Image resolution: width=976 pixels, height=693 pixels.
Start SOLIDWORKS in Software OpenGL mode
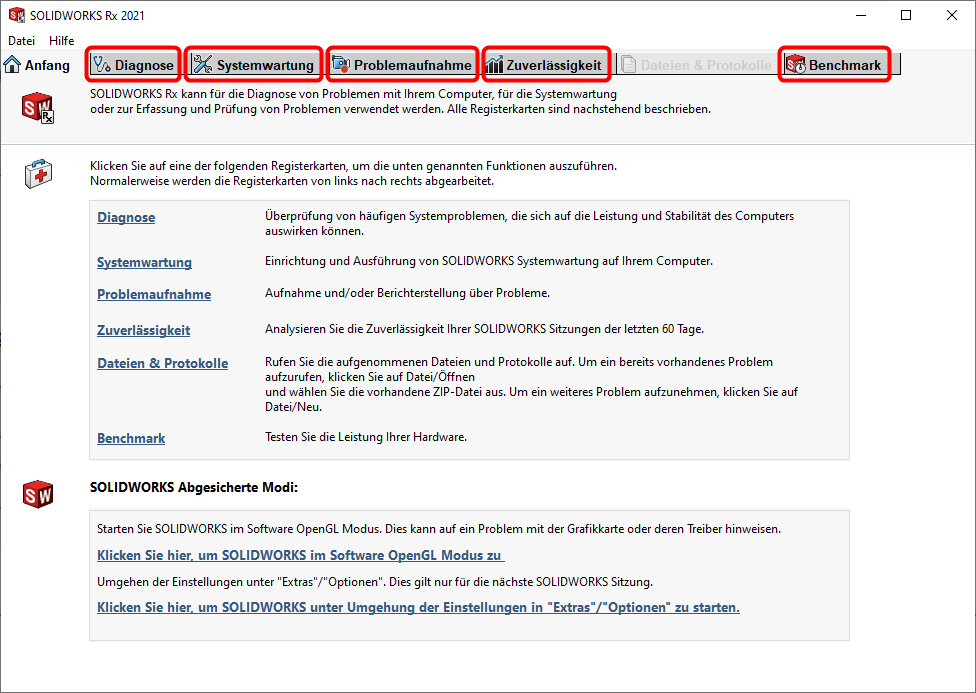tap(300, 555)
